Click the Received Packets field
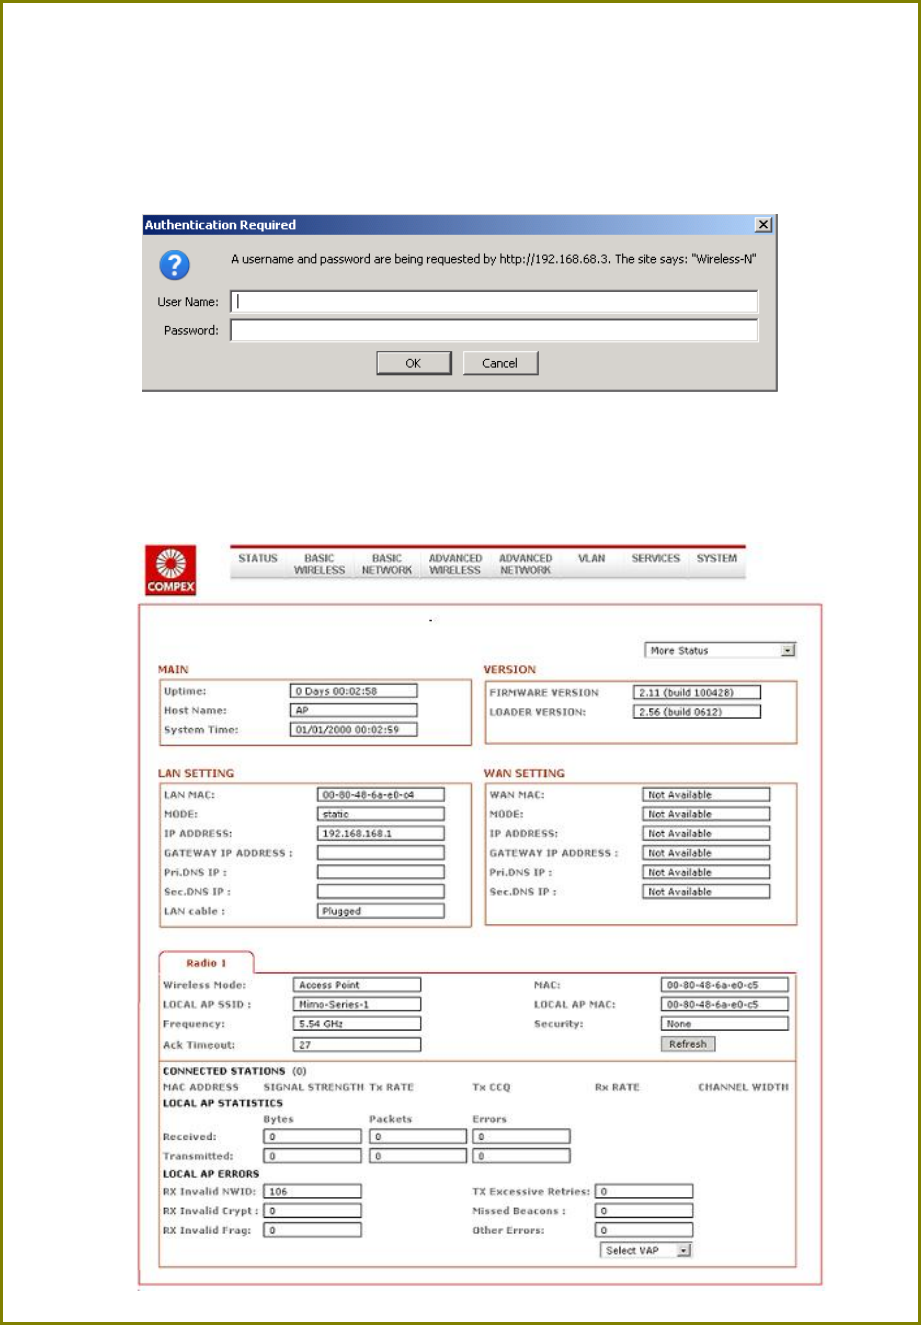 [418, 1137]
